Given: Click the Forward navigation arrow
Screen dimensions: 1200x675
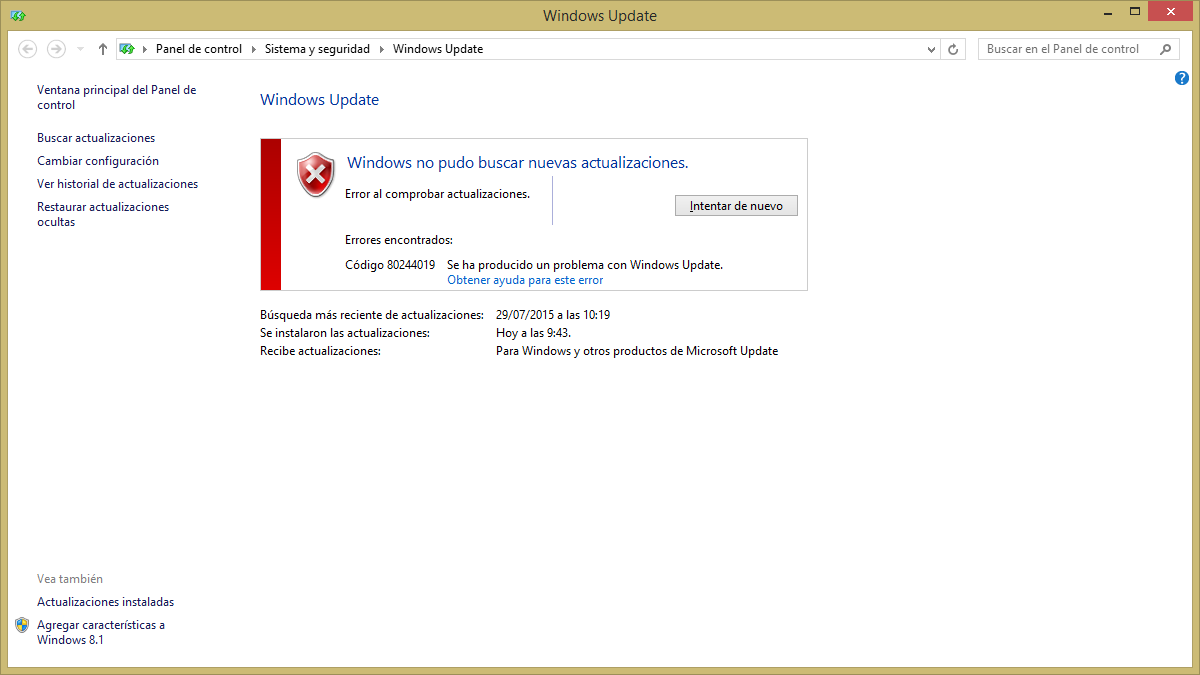Looking at the screenshot, I should click(56, 49).
